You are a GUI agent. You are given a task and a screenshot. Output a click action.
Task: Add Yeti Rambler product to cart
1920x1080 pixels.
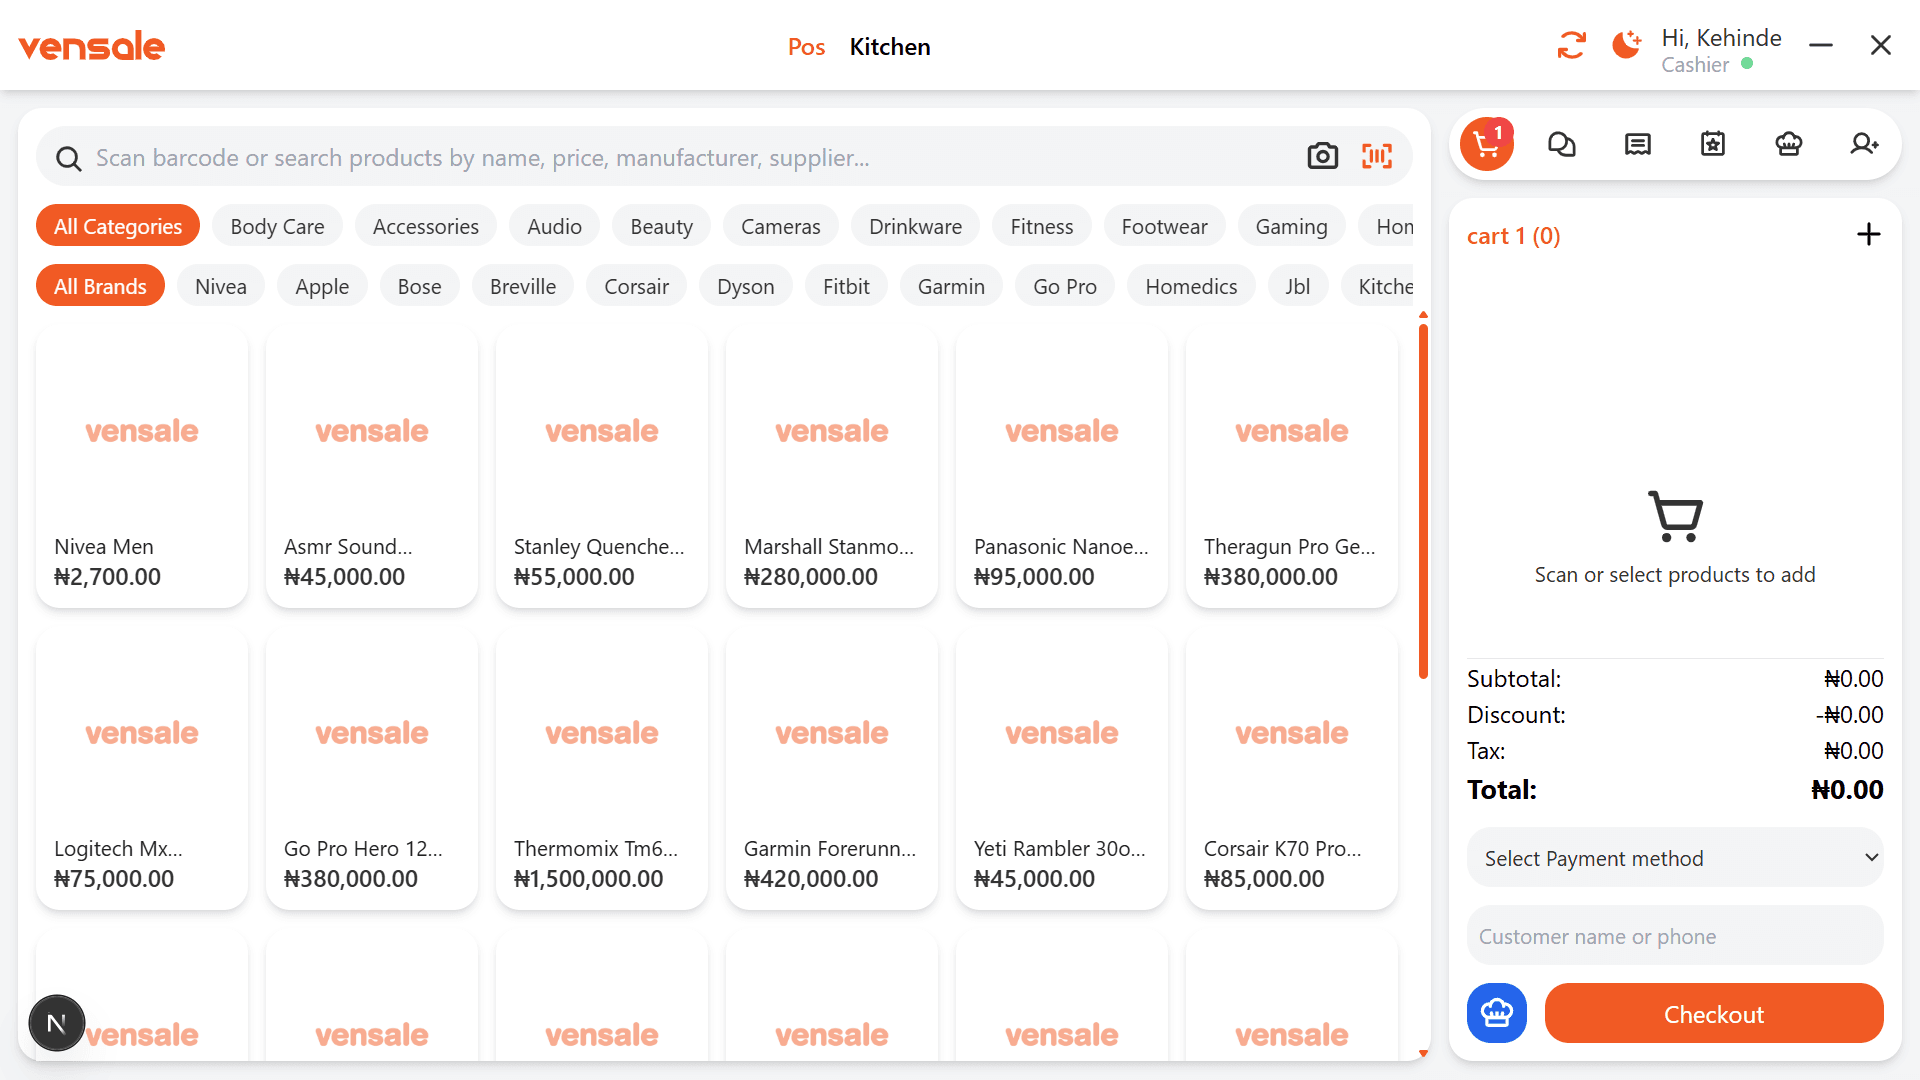1062,769
